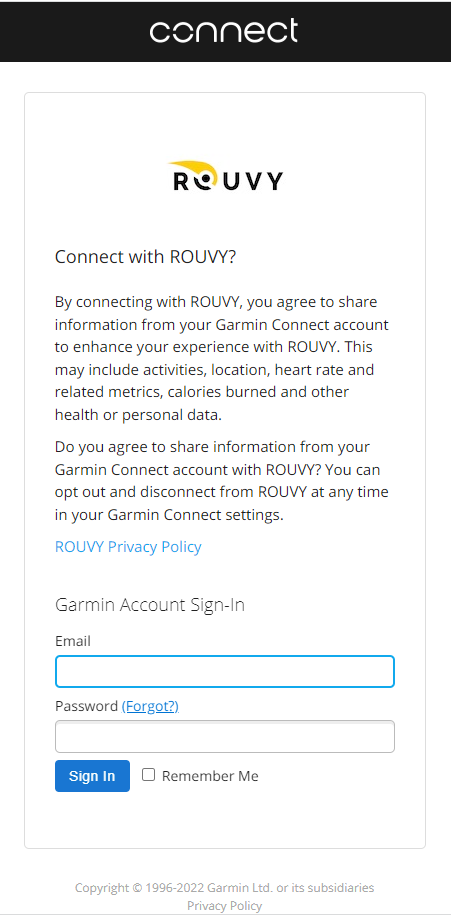Open the footer Privacy Policy link

(225, 906)
